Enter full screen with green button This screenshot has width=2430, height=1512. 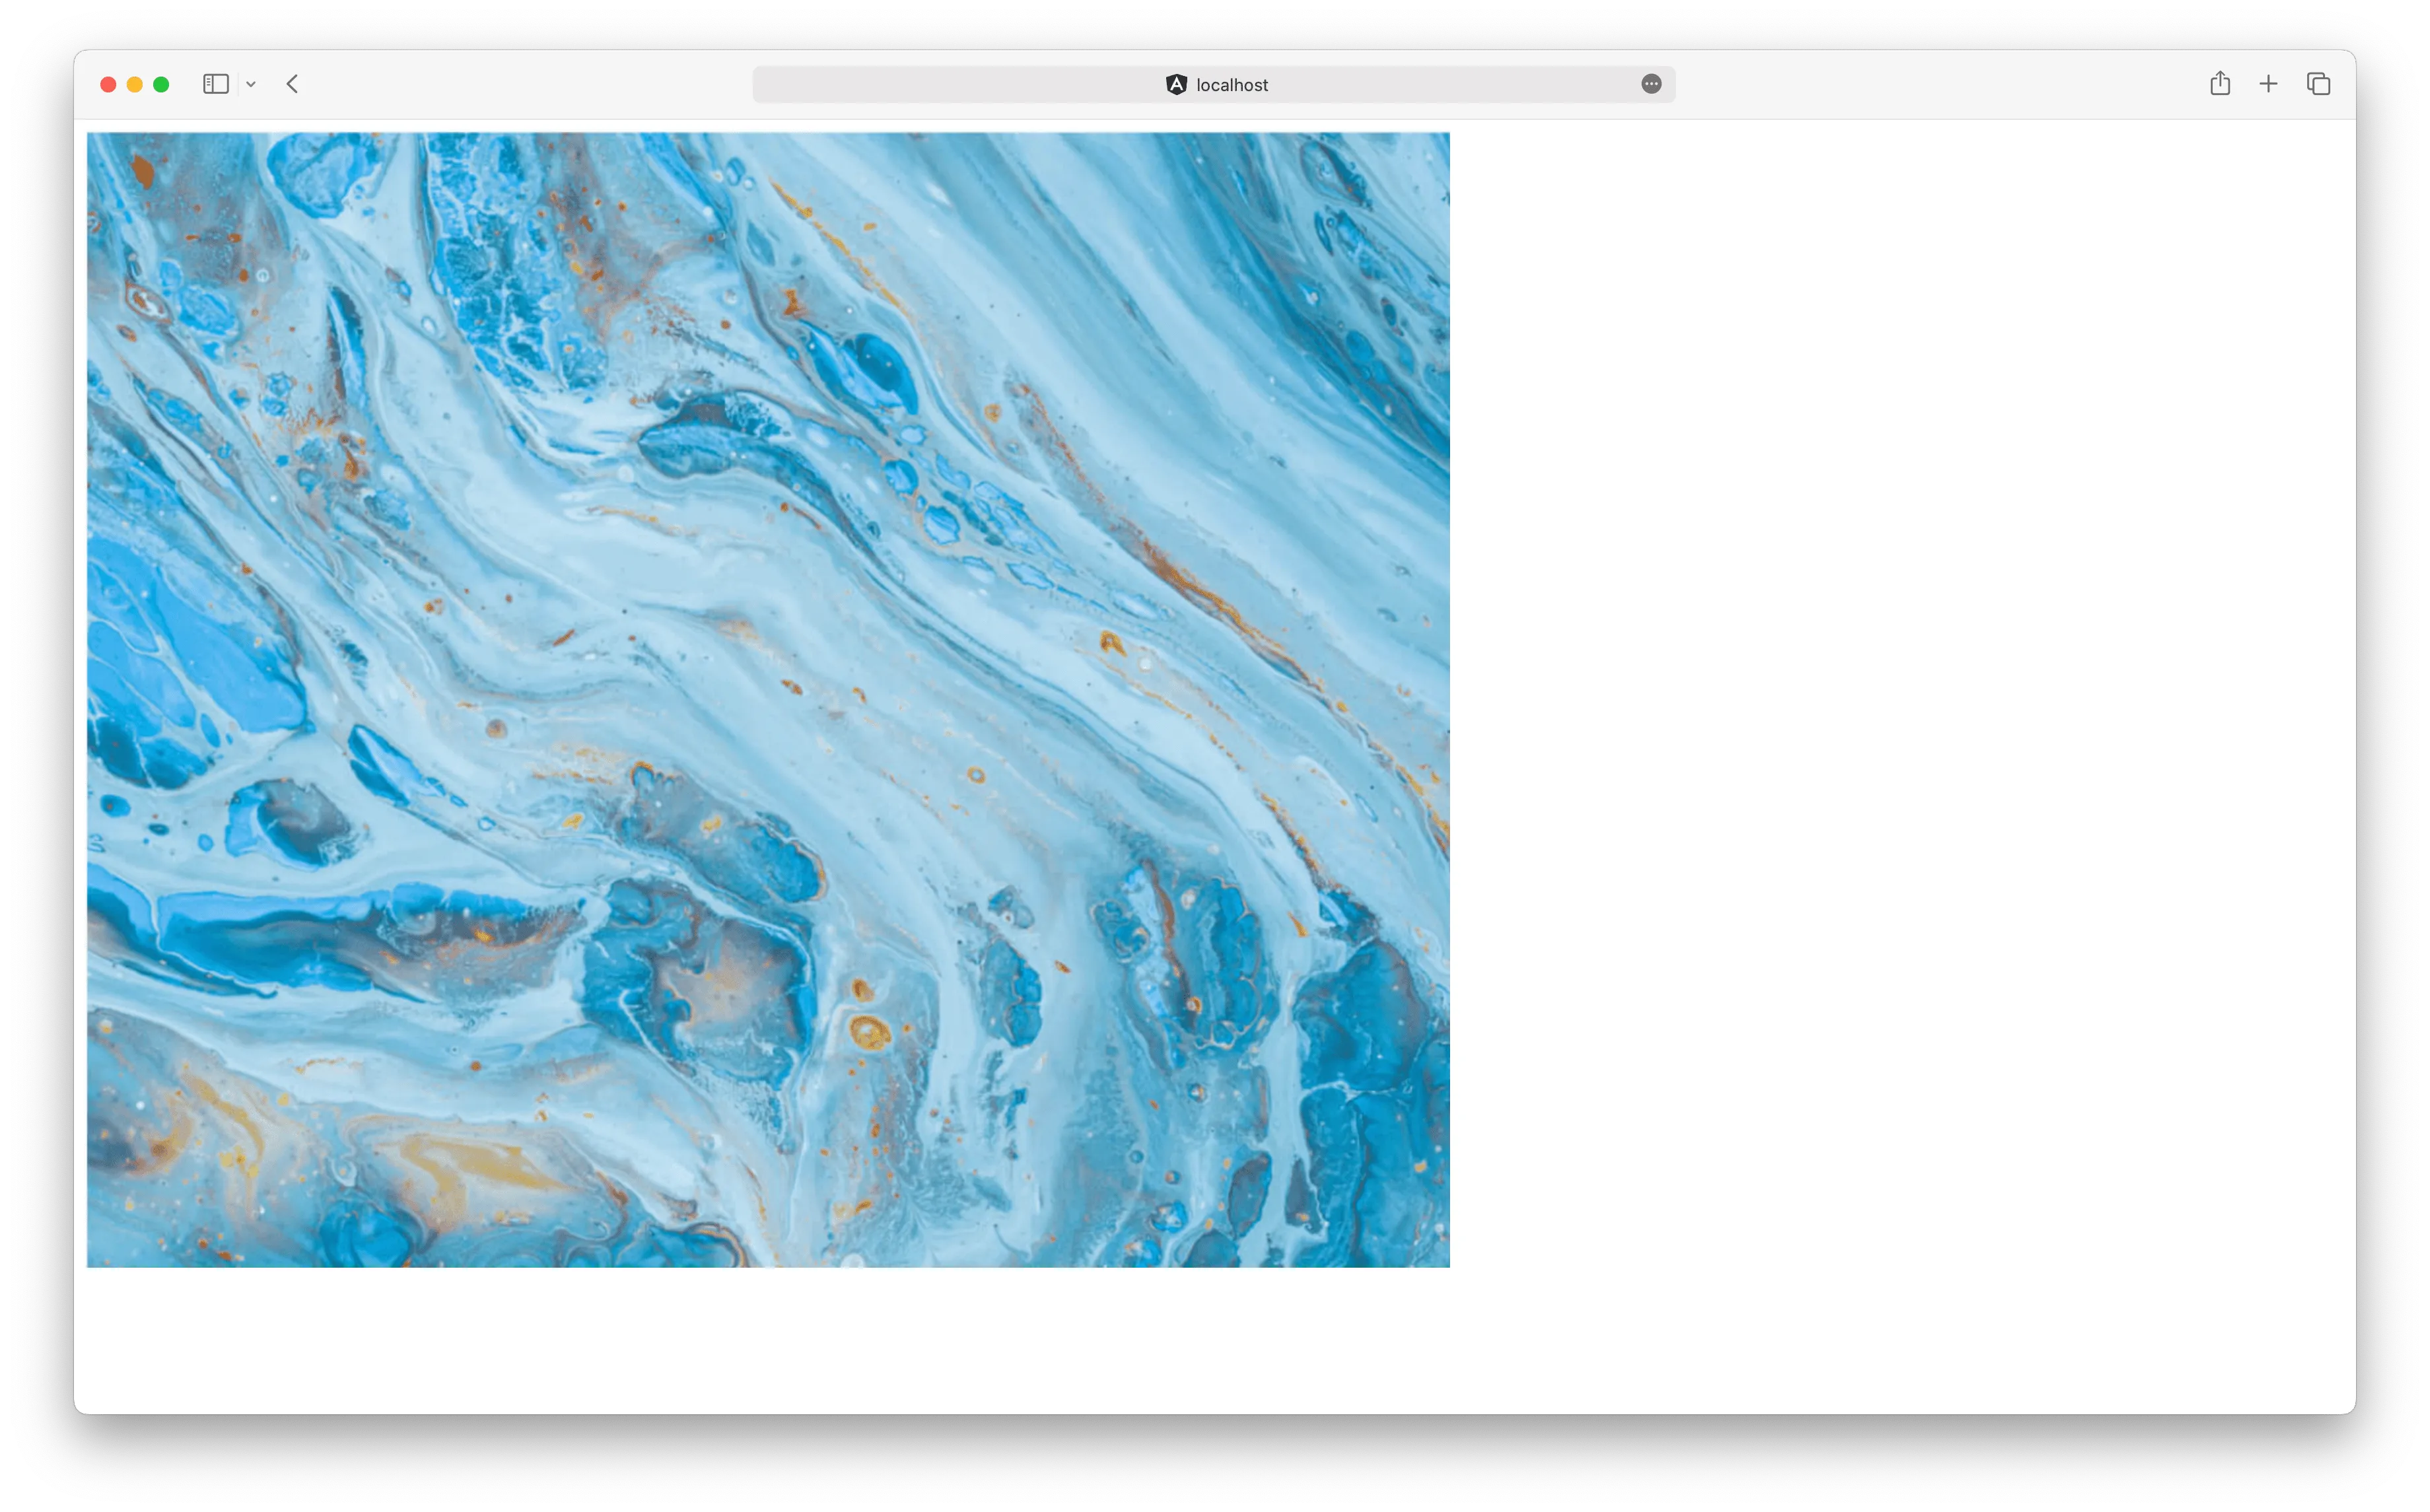(161, 84)
